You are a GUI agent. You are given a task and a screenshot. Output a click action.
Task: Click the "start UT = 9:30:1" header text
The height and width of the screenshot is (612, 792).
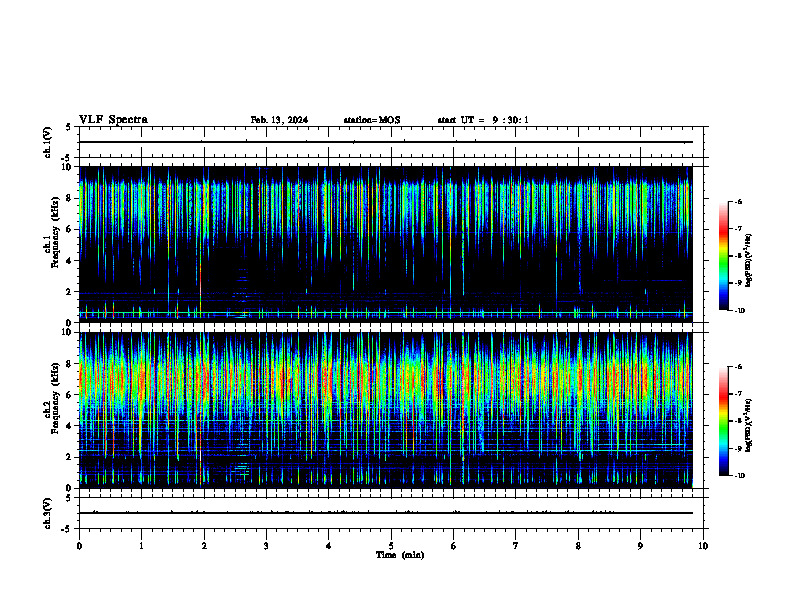tap(483, 120)
